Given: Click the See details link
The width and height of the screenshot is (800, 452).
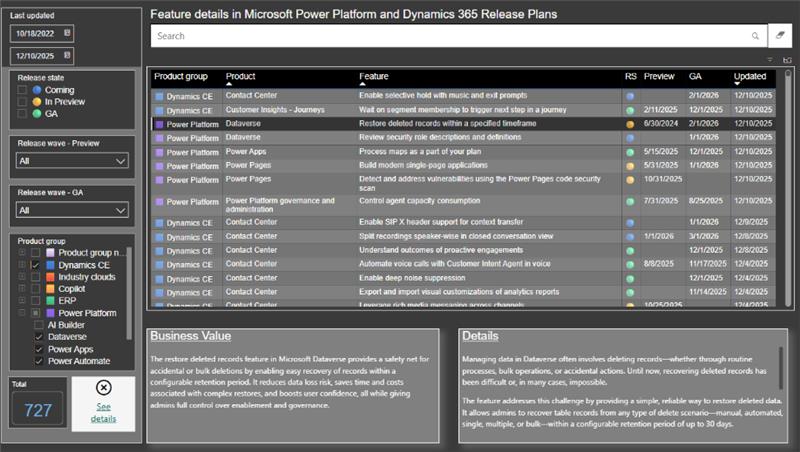Looking at the screenshot, I should coord(104,412).
